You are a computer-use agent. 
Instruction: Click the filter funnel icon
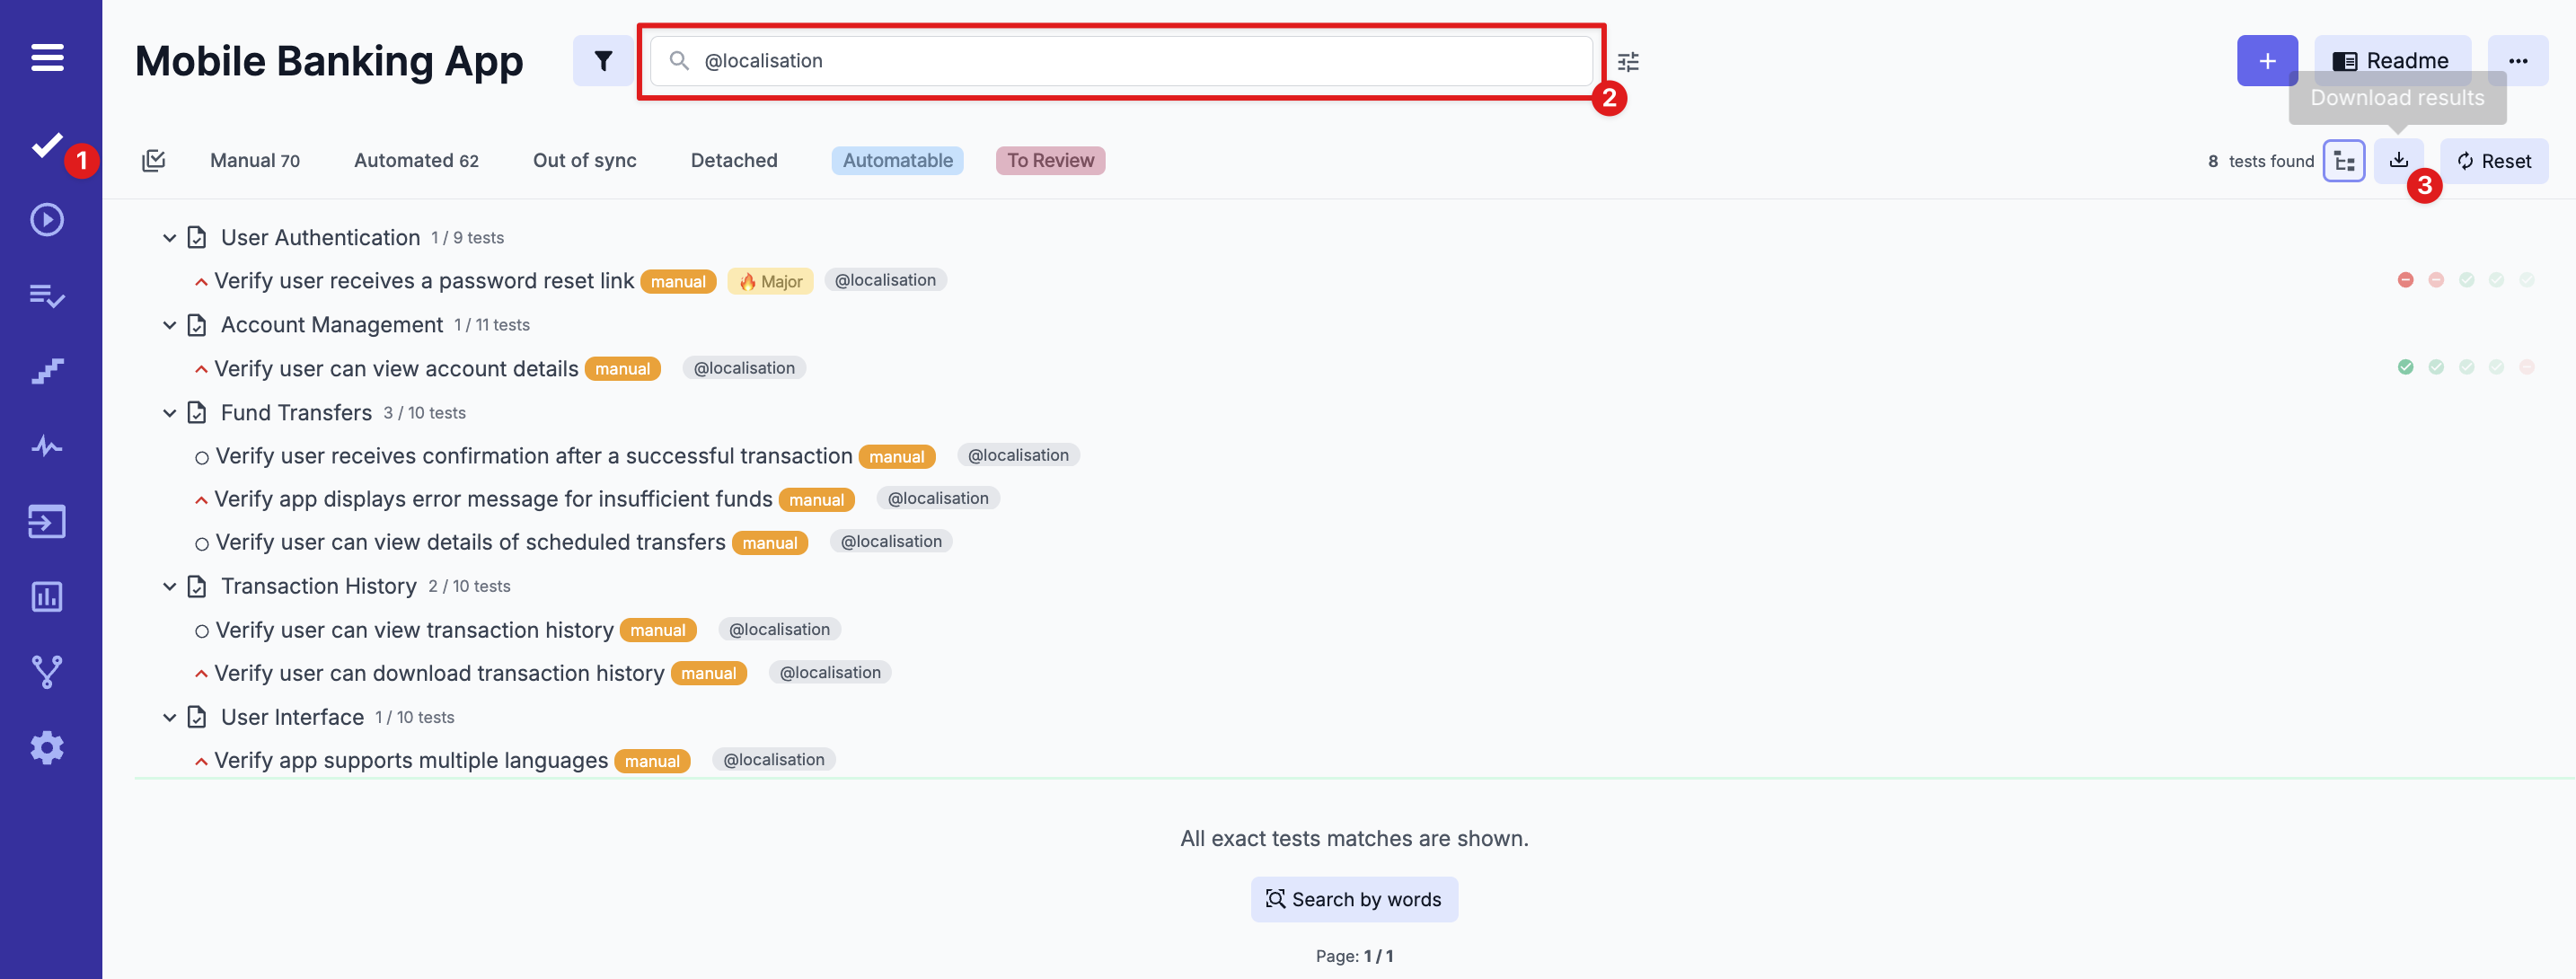pos(603,61)
